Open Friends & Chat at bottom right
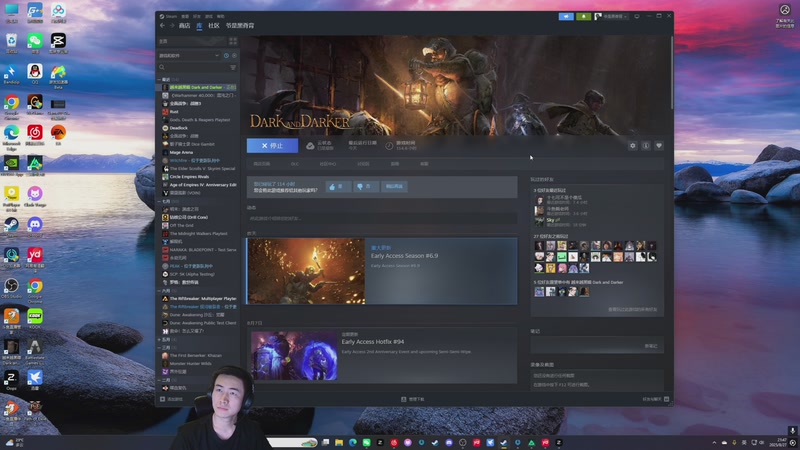 coord(656,399)
